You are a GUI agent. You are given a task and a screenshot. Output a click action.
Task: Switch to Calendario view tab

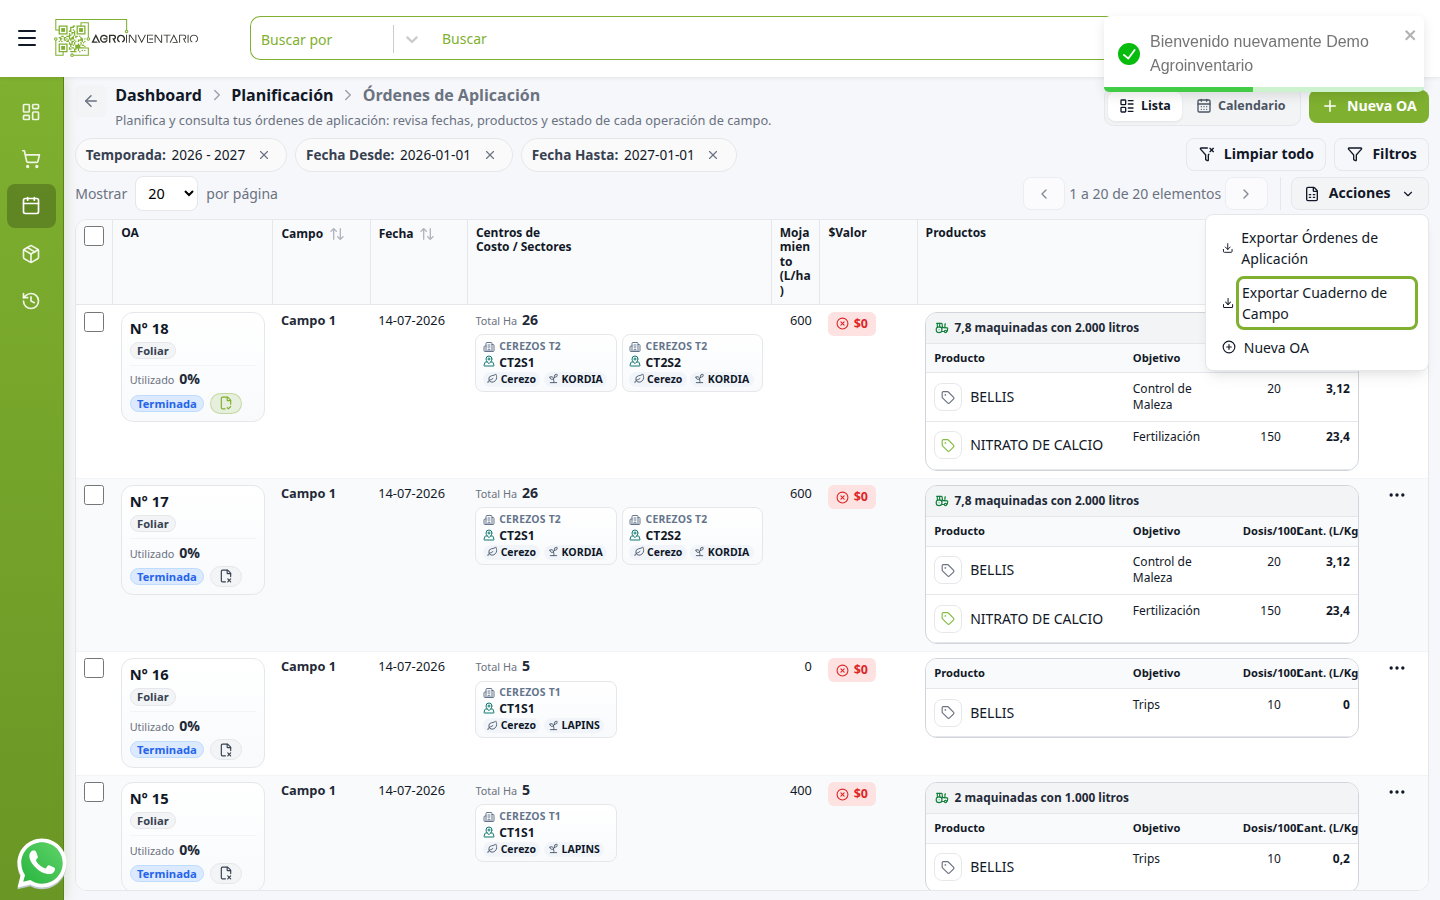pos(1242,106)
